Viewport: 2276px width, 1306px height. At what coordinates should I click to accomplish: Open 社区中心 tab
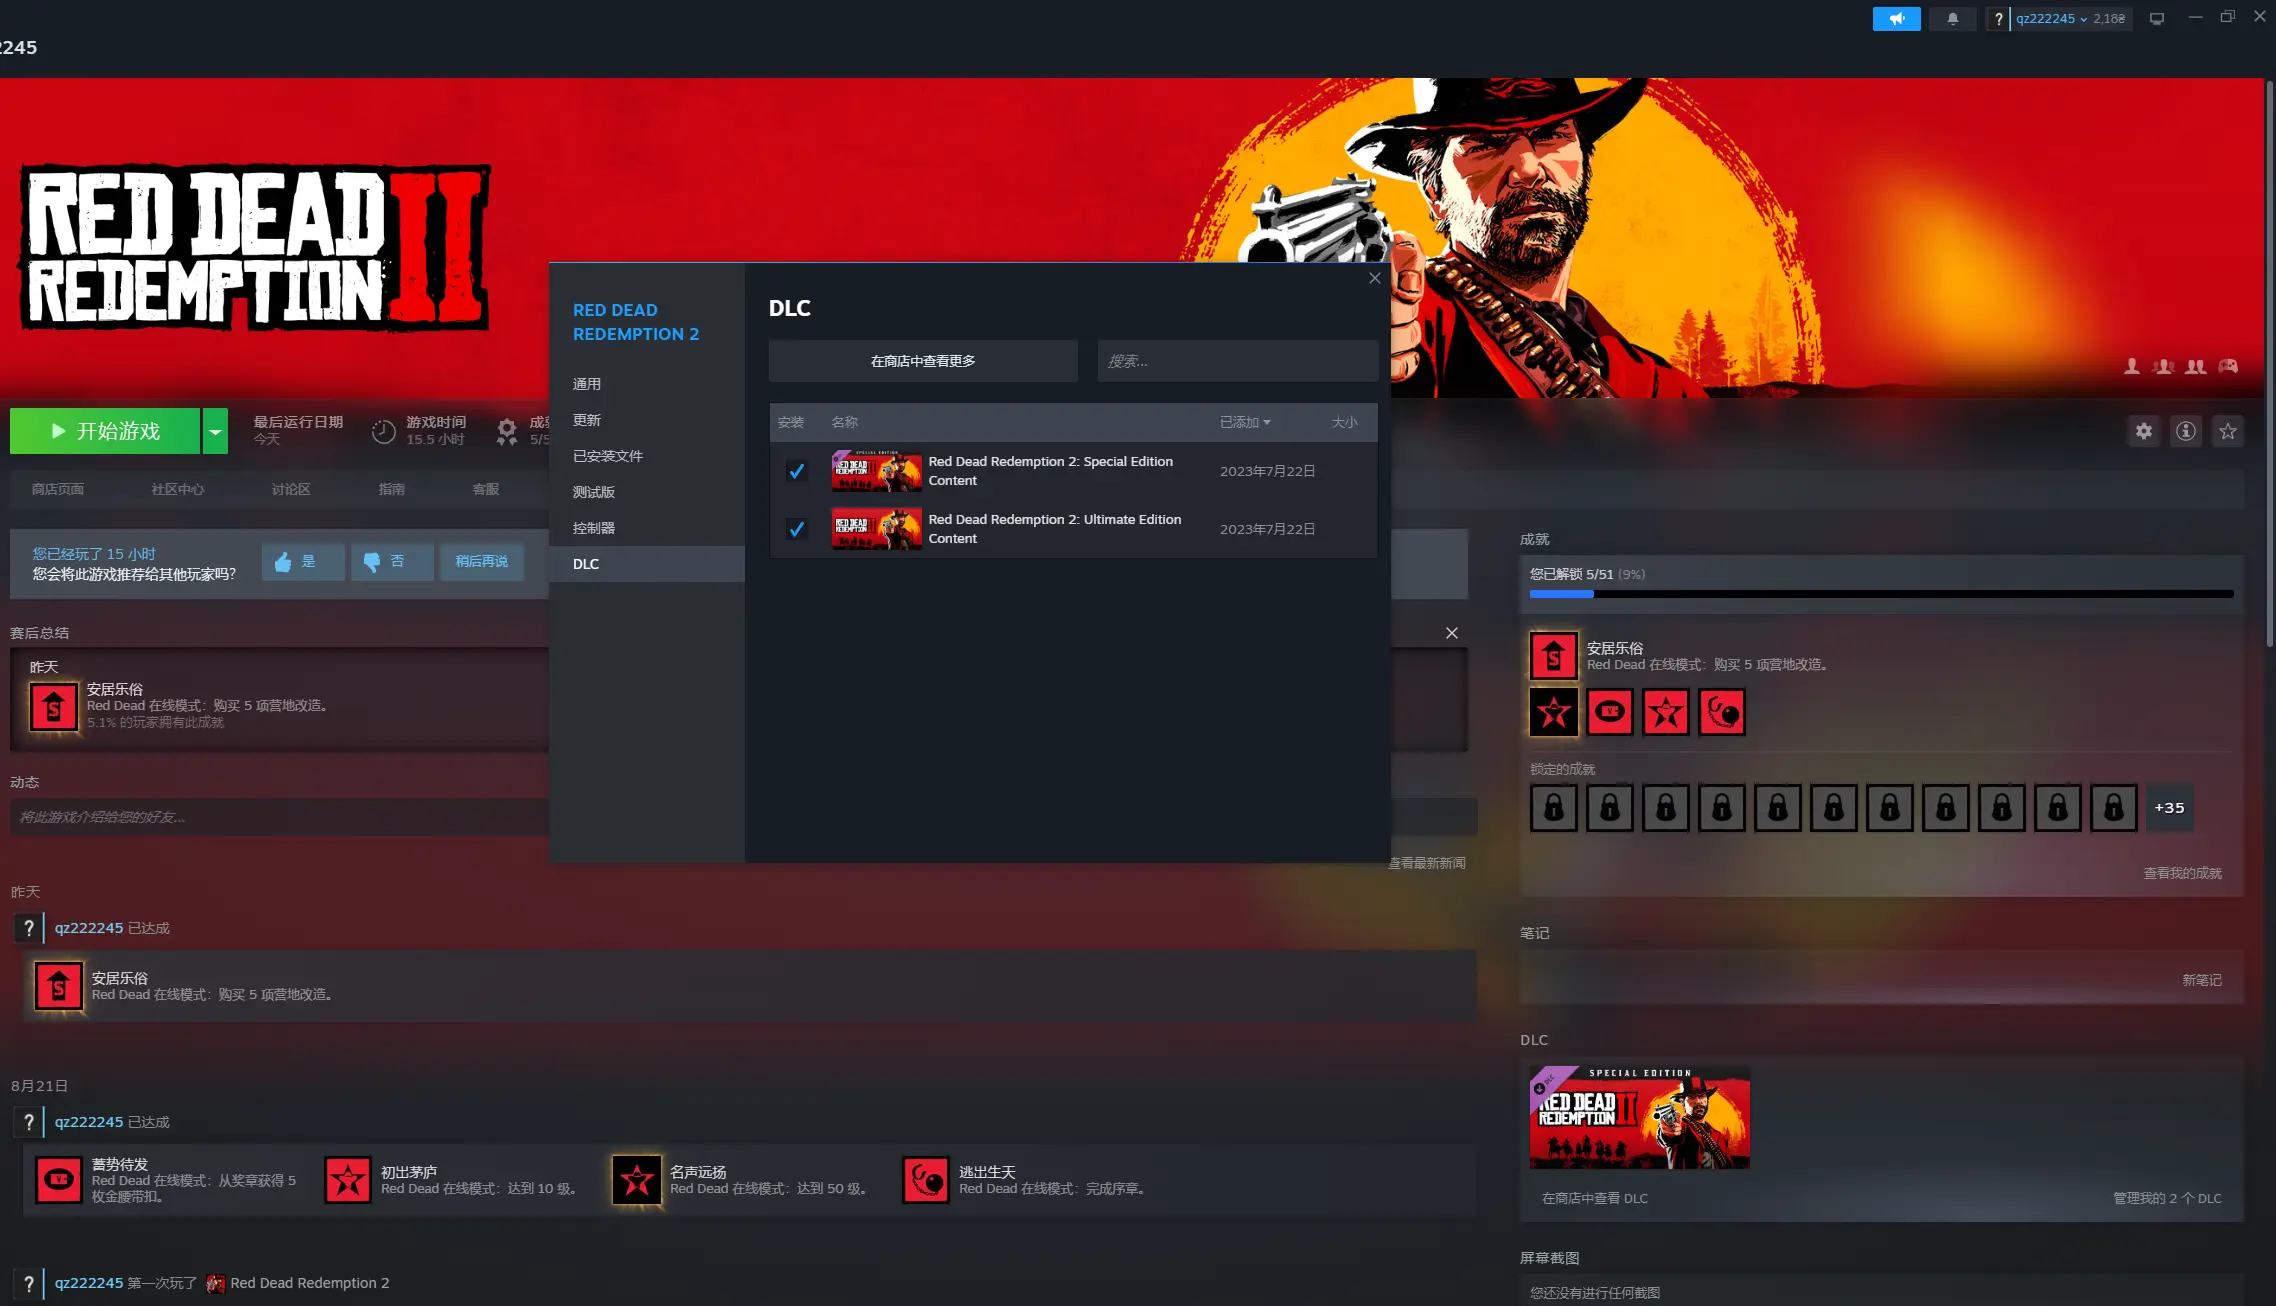pos(178,489)
